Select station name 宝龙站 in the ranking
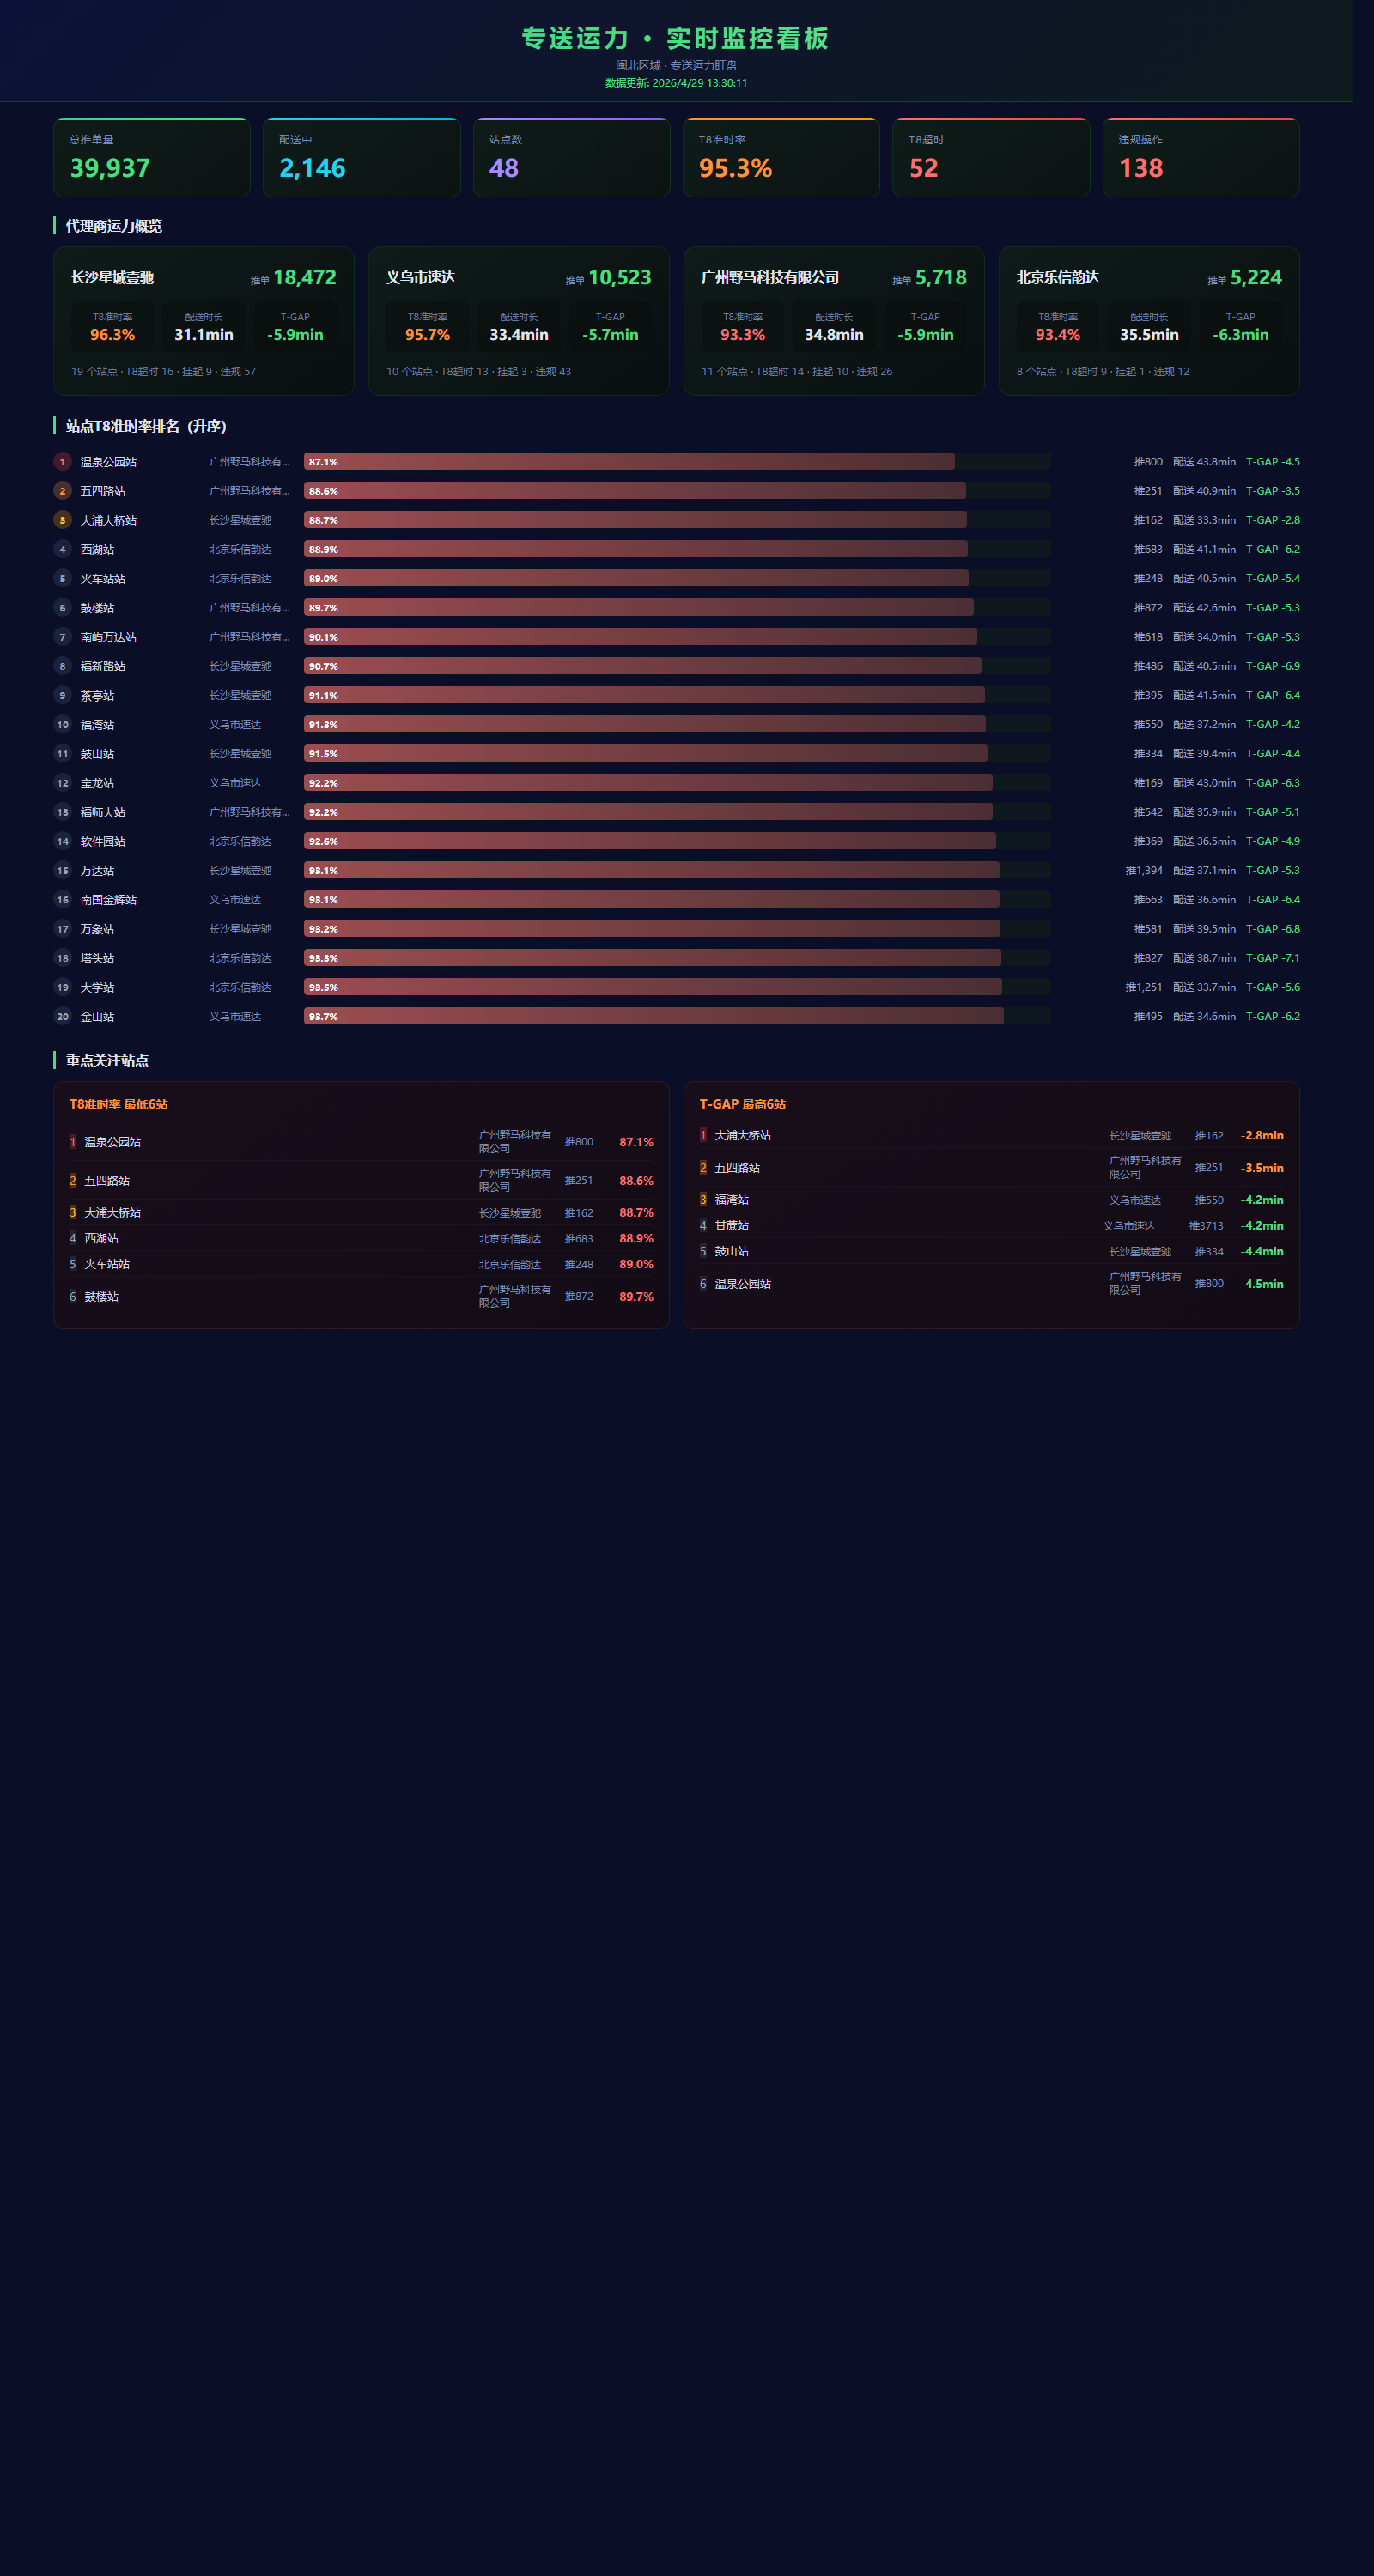This screenshot has height=2576, width=1374. [97, 783]
